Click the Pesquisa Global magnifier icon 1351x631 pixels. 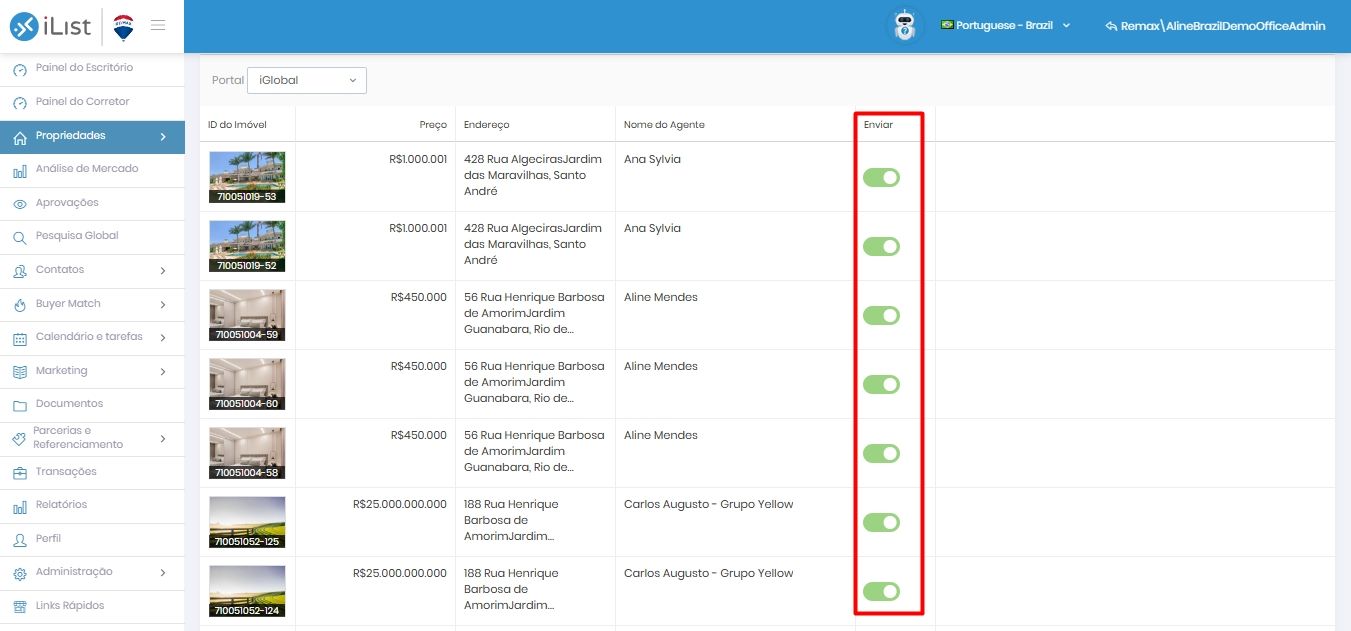(x=20, y=237)
